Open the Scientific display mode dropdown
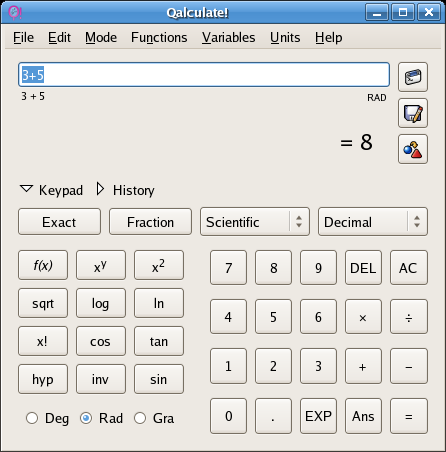The height and width of the screenshot is (452, 446). 255,222
